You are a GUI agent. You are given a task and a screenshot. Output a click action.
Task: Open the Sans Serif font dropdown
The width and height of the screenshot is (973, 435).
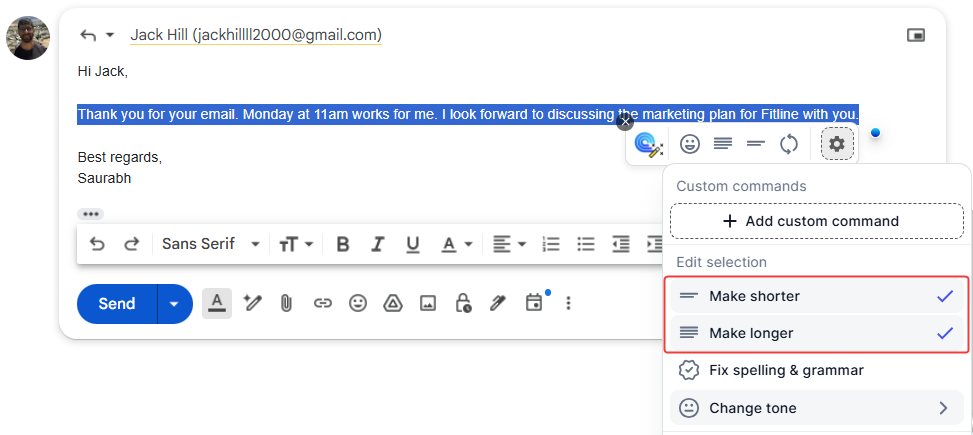pos(211,244)
